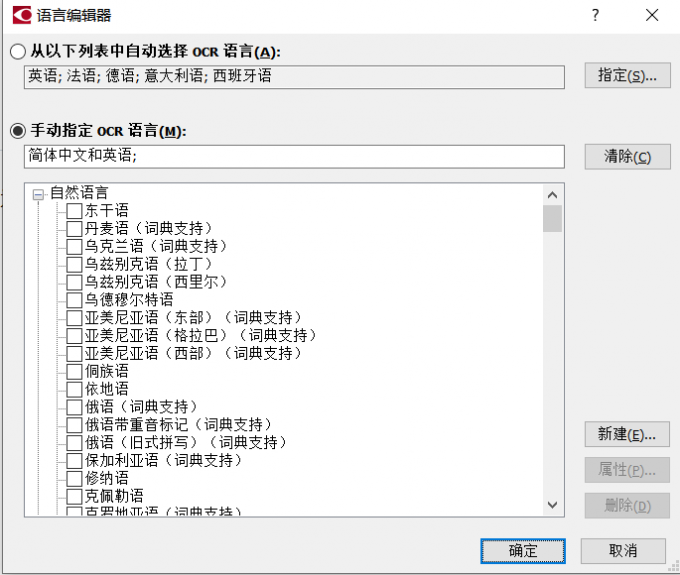Open the 指定(S)... button
Screen dimensions: 680x575
point(627,75)
